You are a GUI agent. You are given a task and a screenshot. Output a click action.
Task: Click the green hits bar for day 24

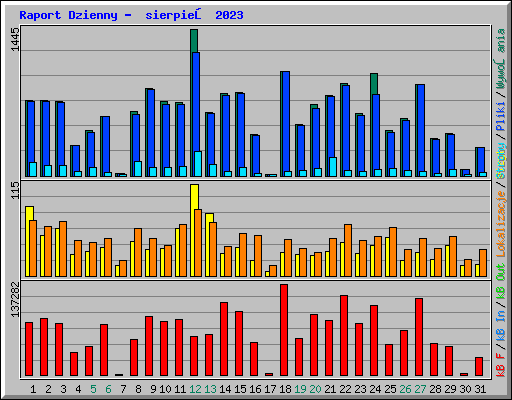point(374,84)
